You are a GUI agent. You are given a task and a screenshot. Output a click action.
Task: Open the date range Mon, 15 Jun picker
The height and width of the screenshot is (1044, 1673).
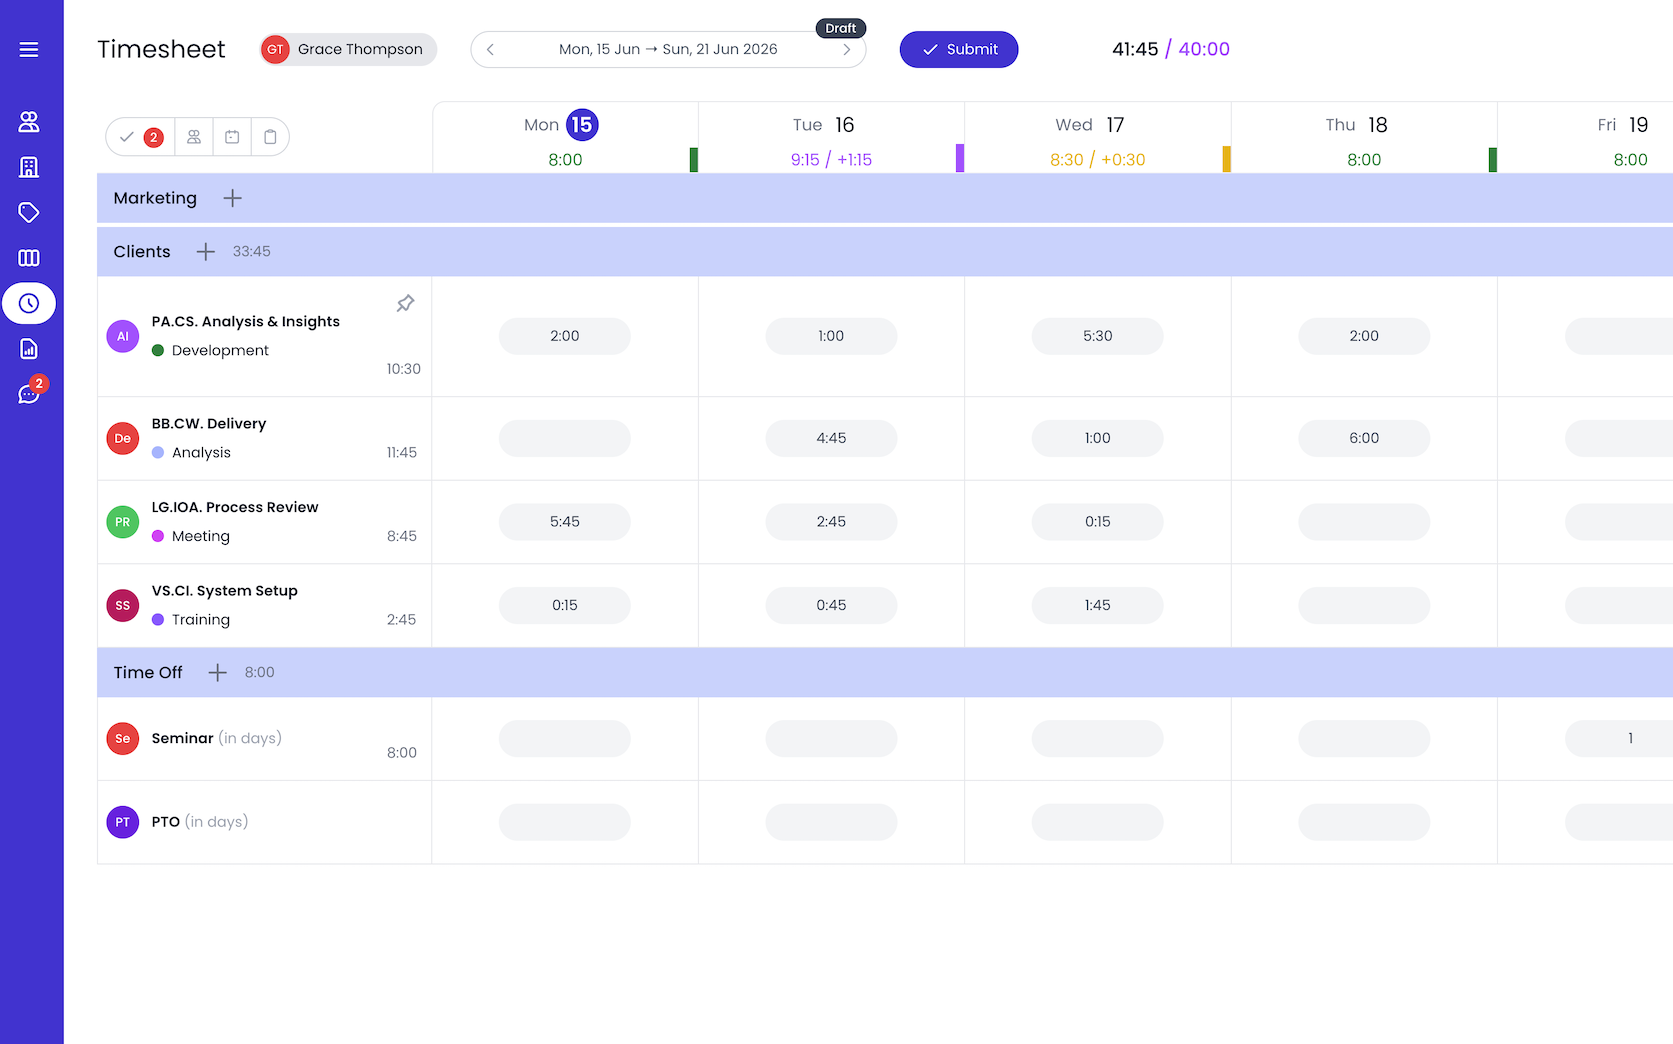pos(668,49)
